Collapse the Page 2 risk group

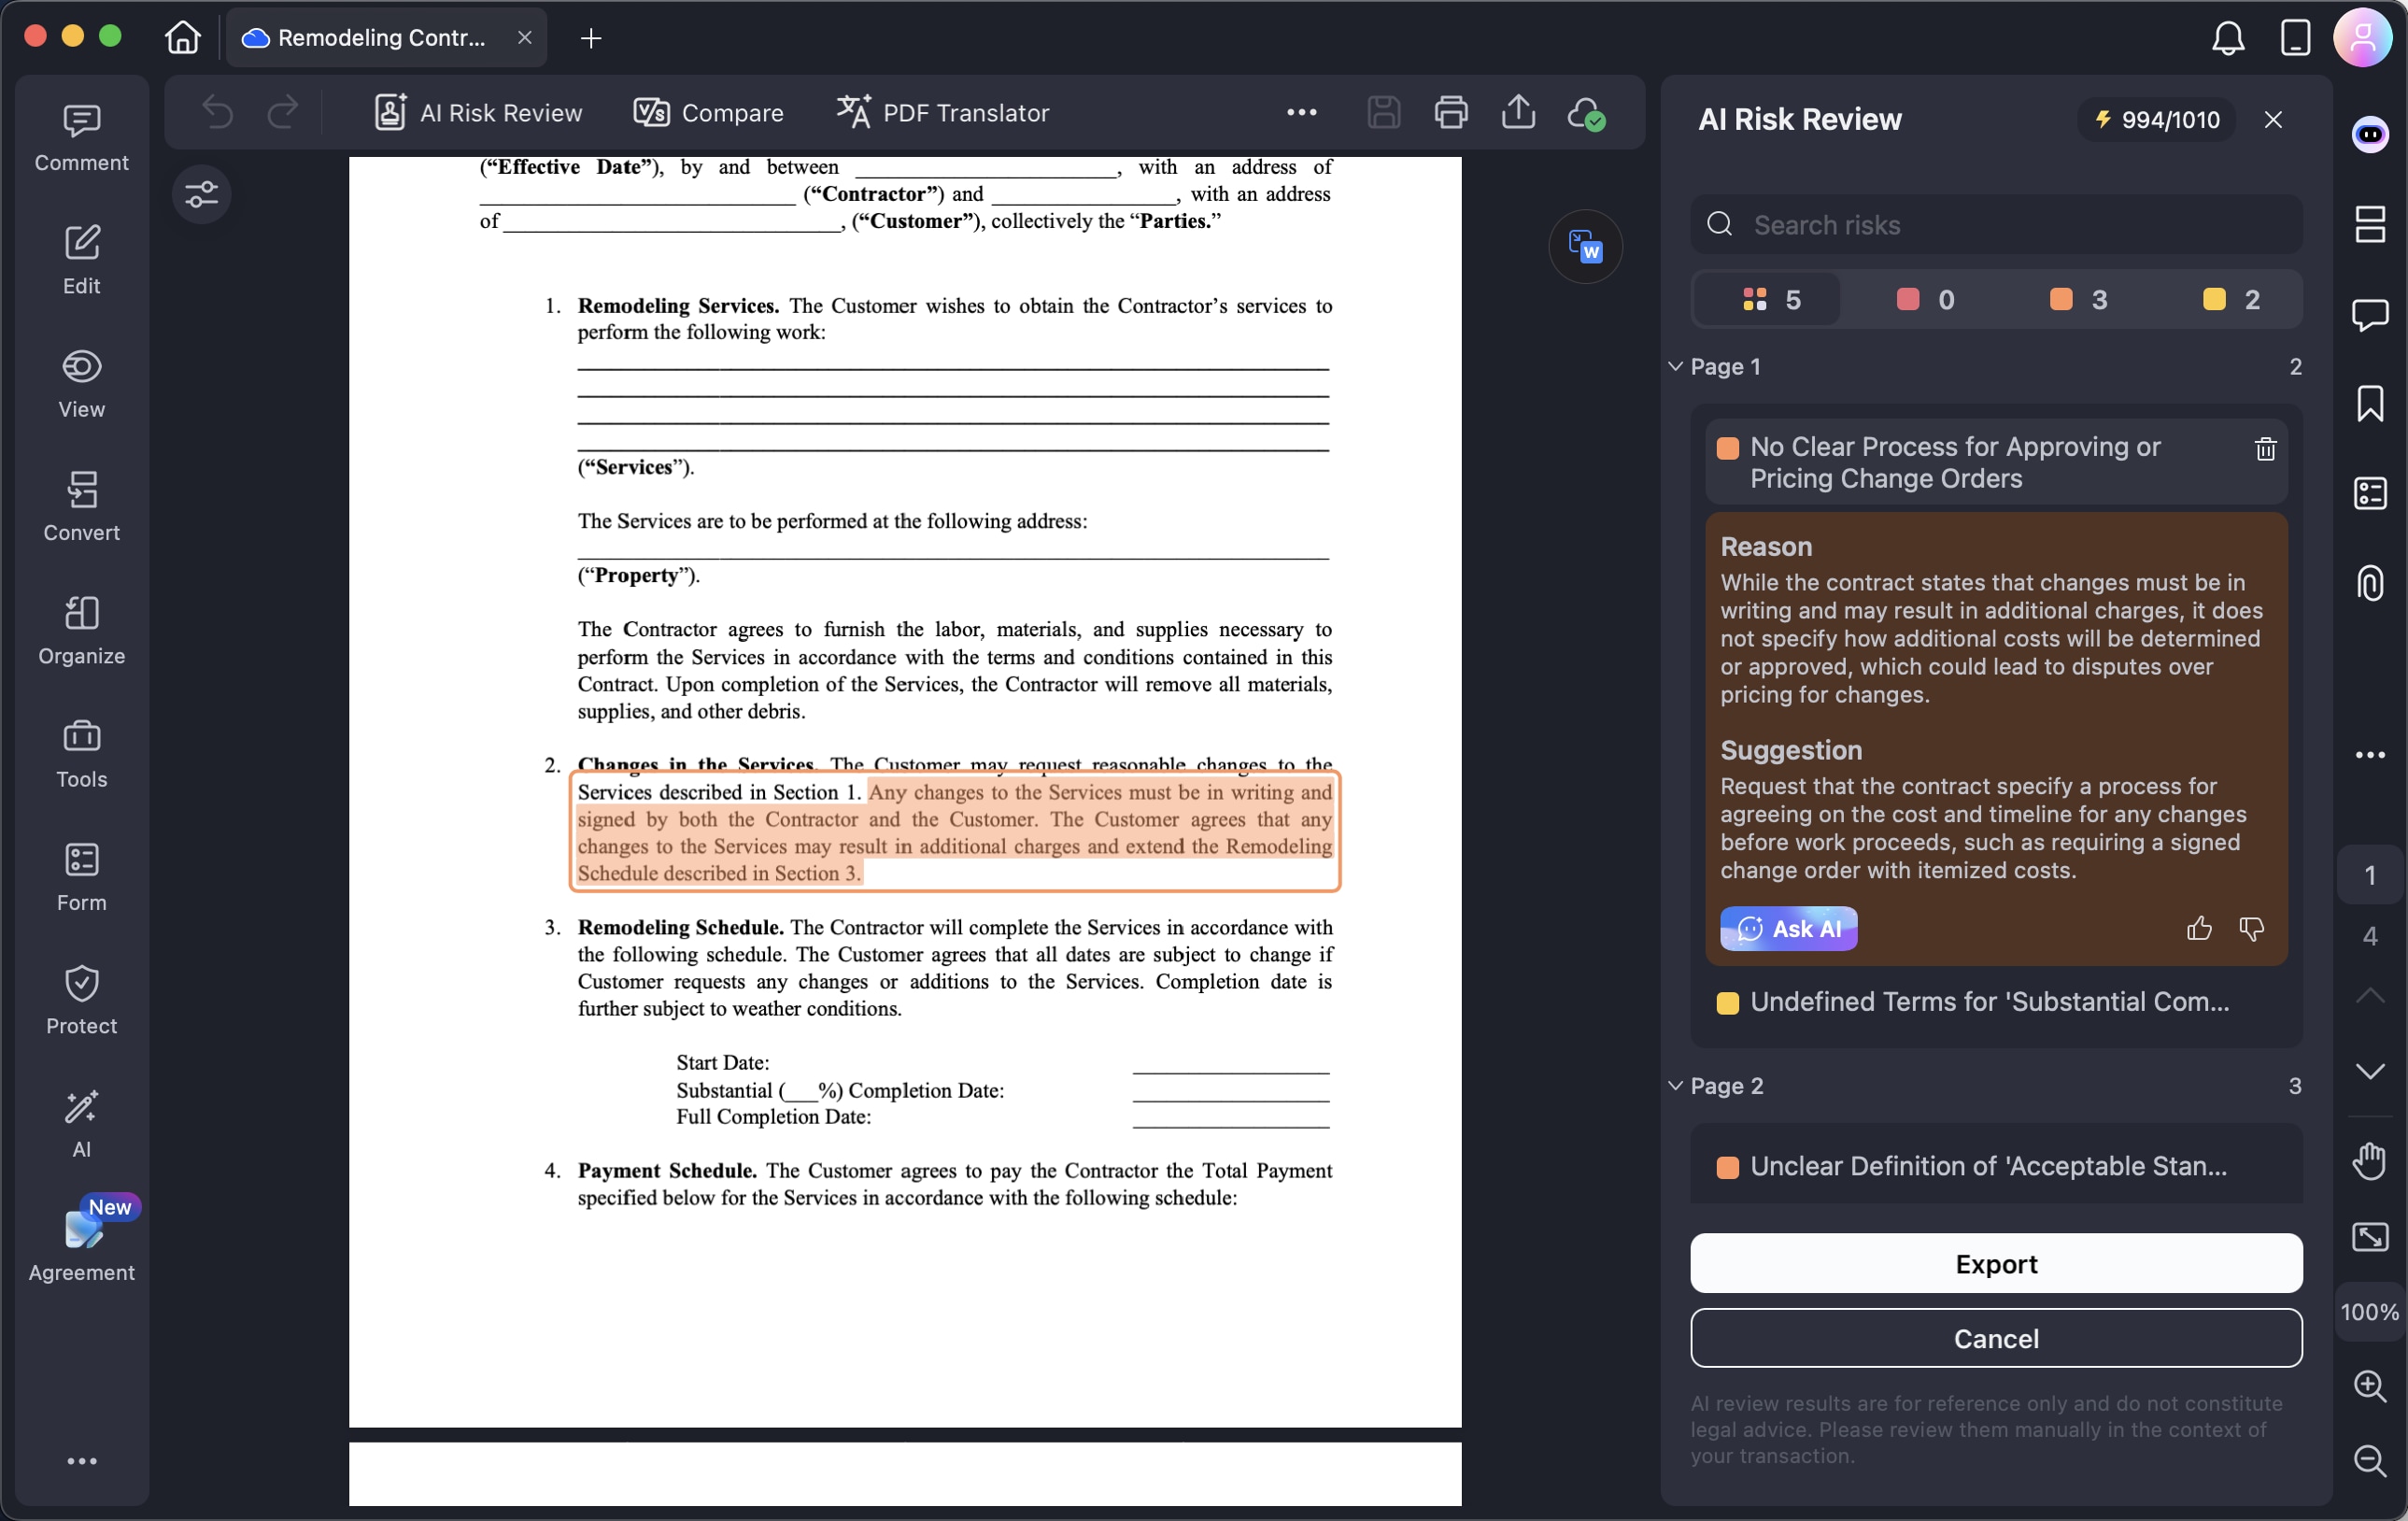1676,1086
